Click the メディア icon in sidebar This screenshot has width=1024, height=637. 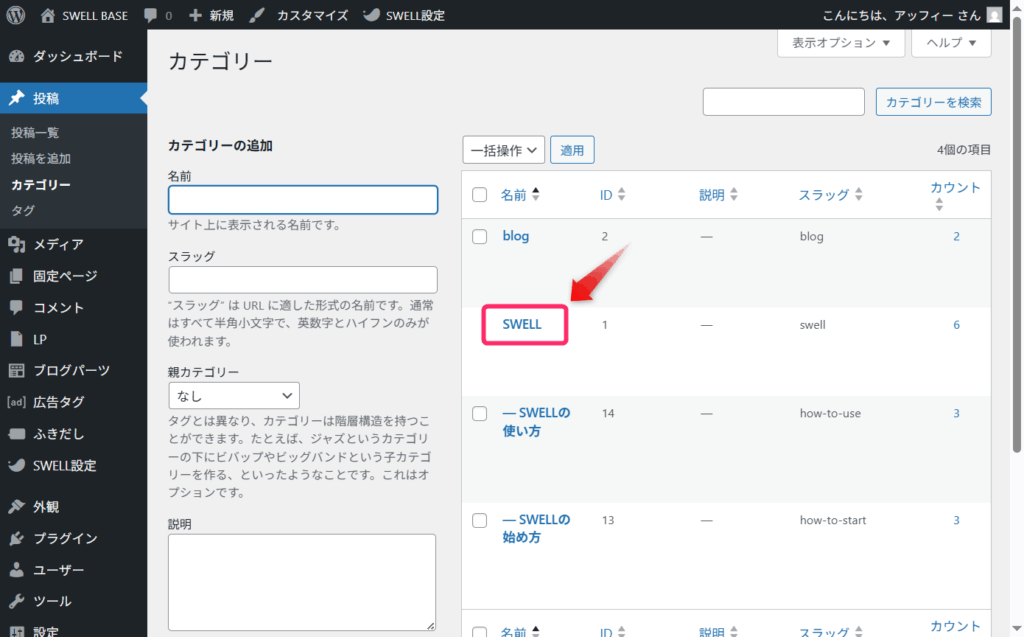(x=16, y=244)
